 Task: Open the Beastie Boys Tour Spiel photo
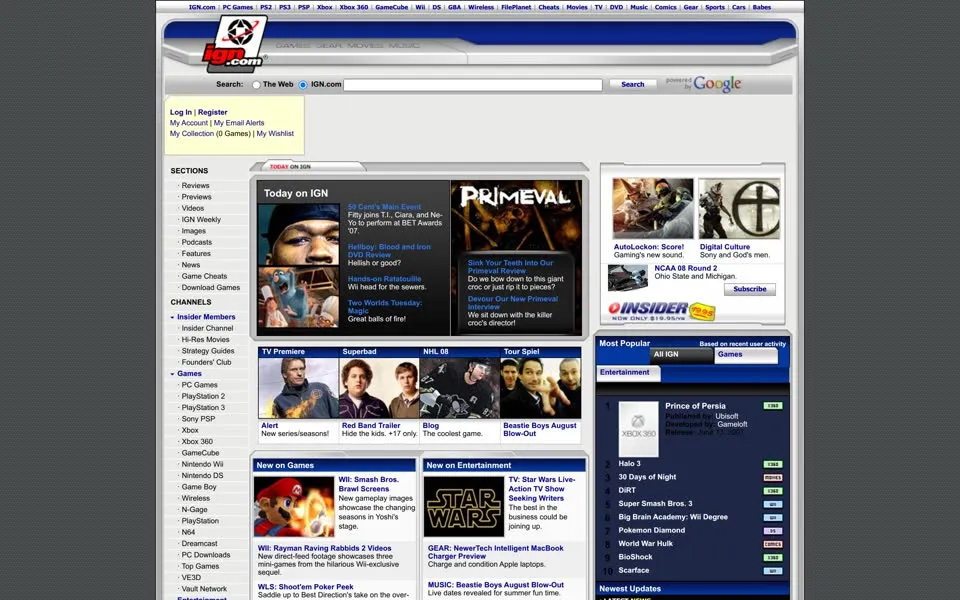pos(541,388)
